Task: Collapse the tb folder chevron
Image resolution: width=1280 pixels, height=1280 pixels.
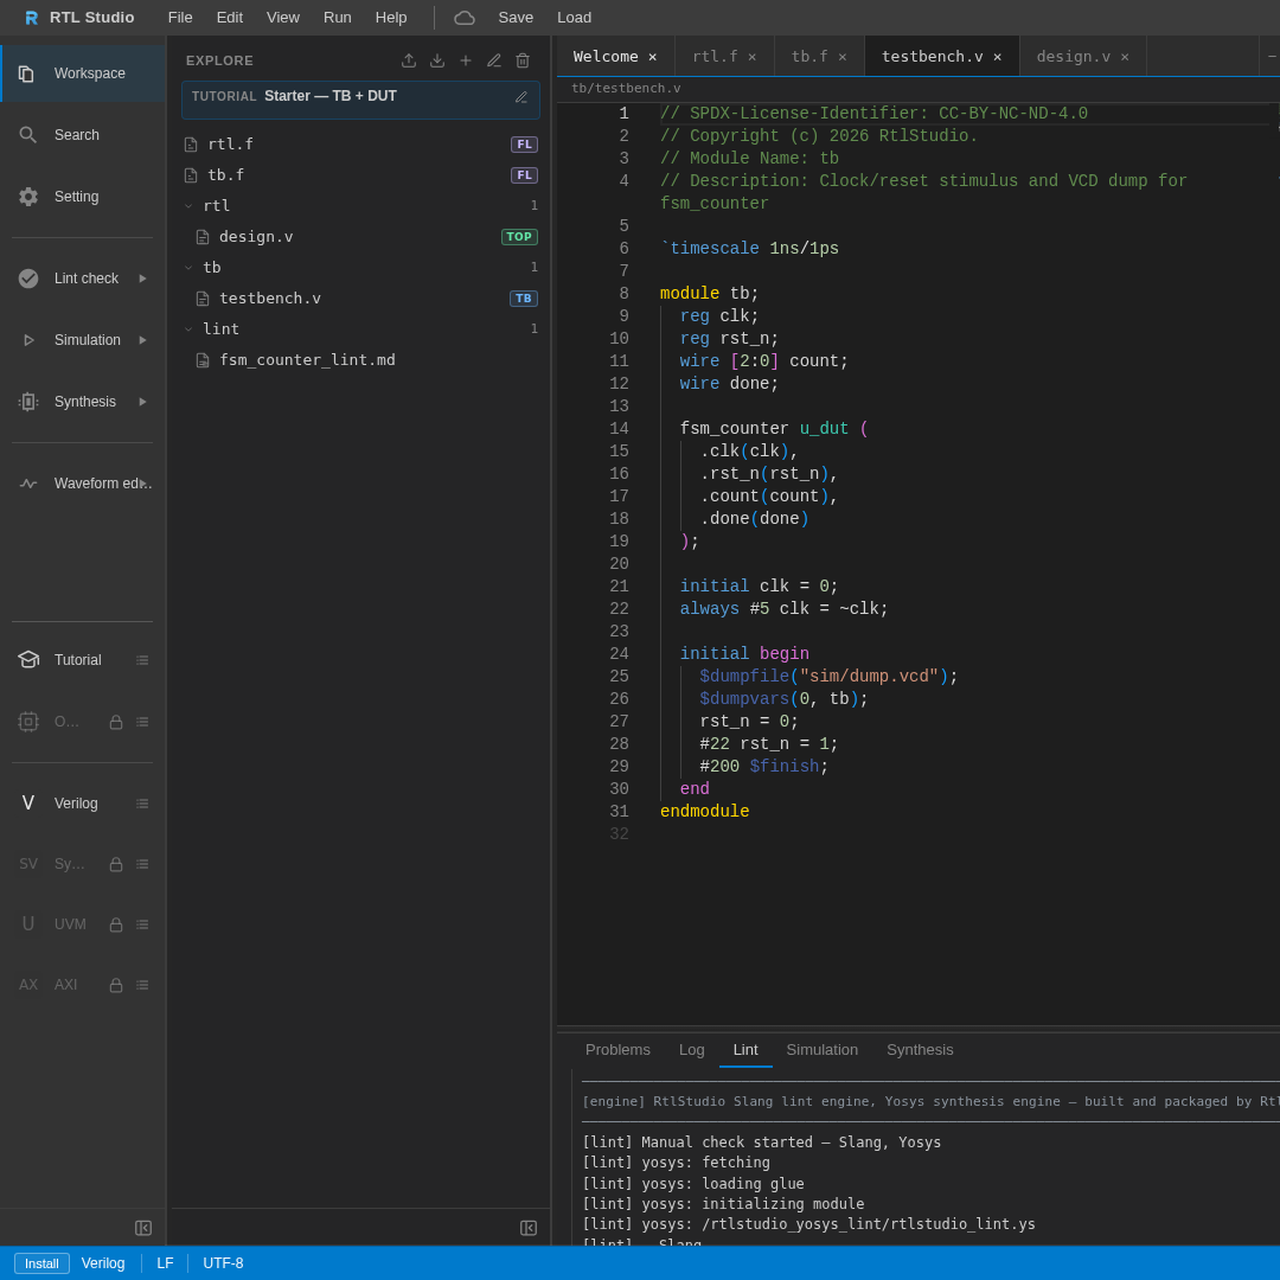Action: (188, 268)
